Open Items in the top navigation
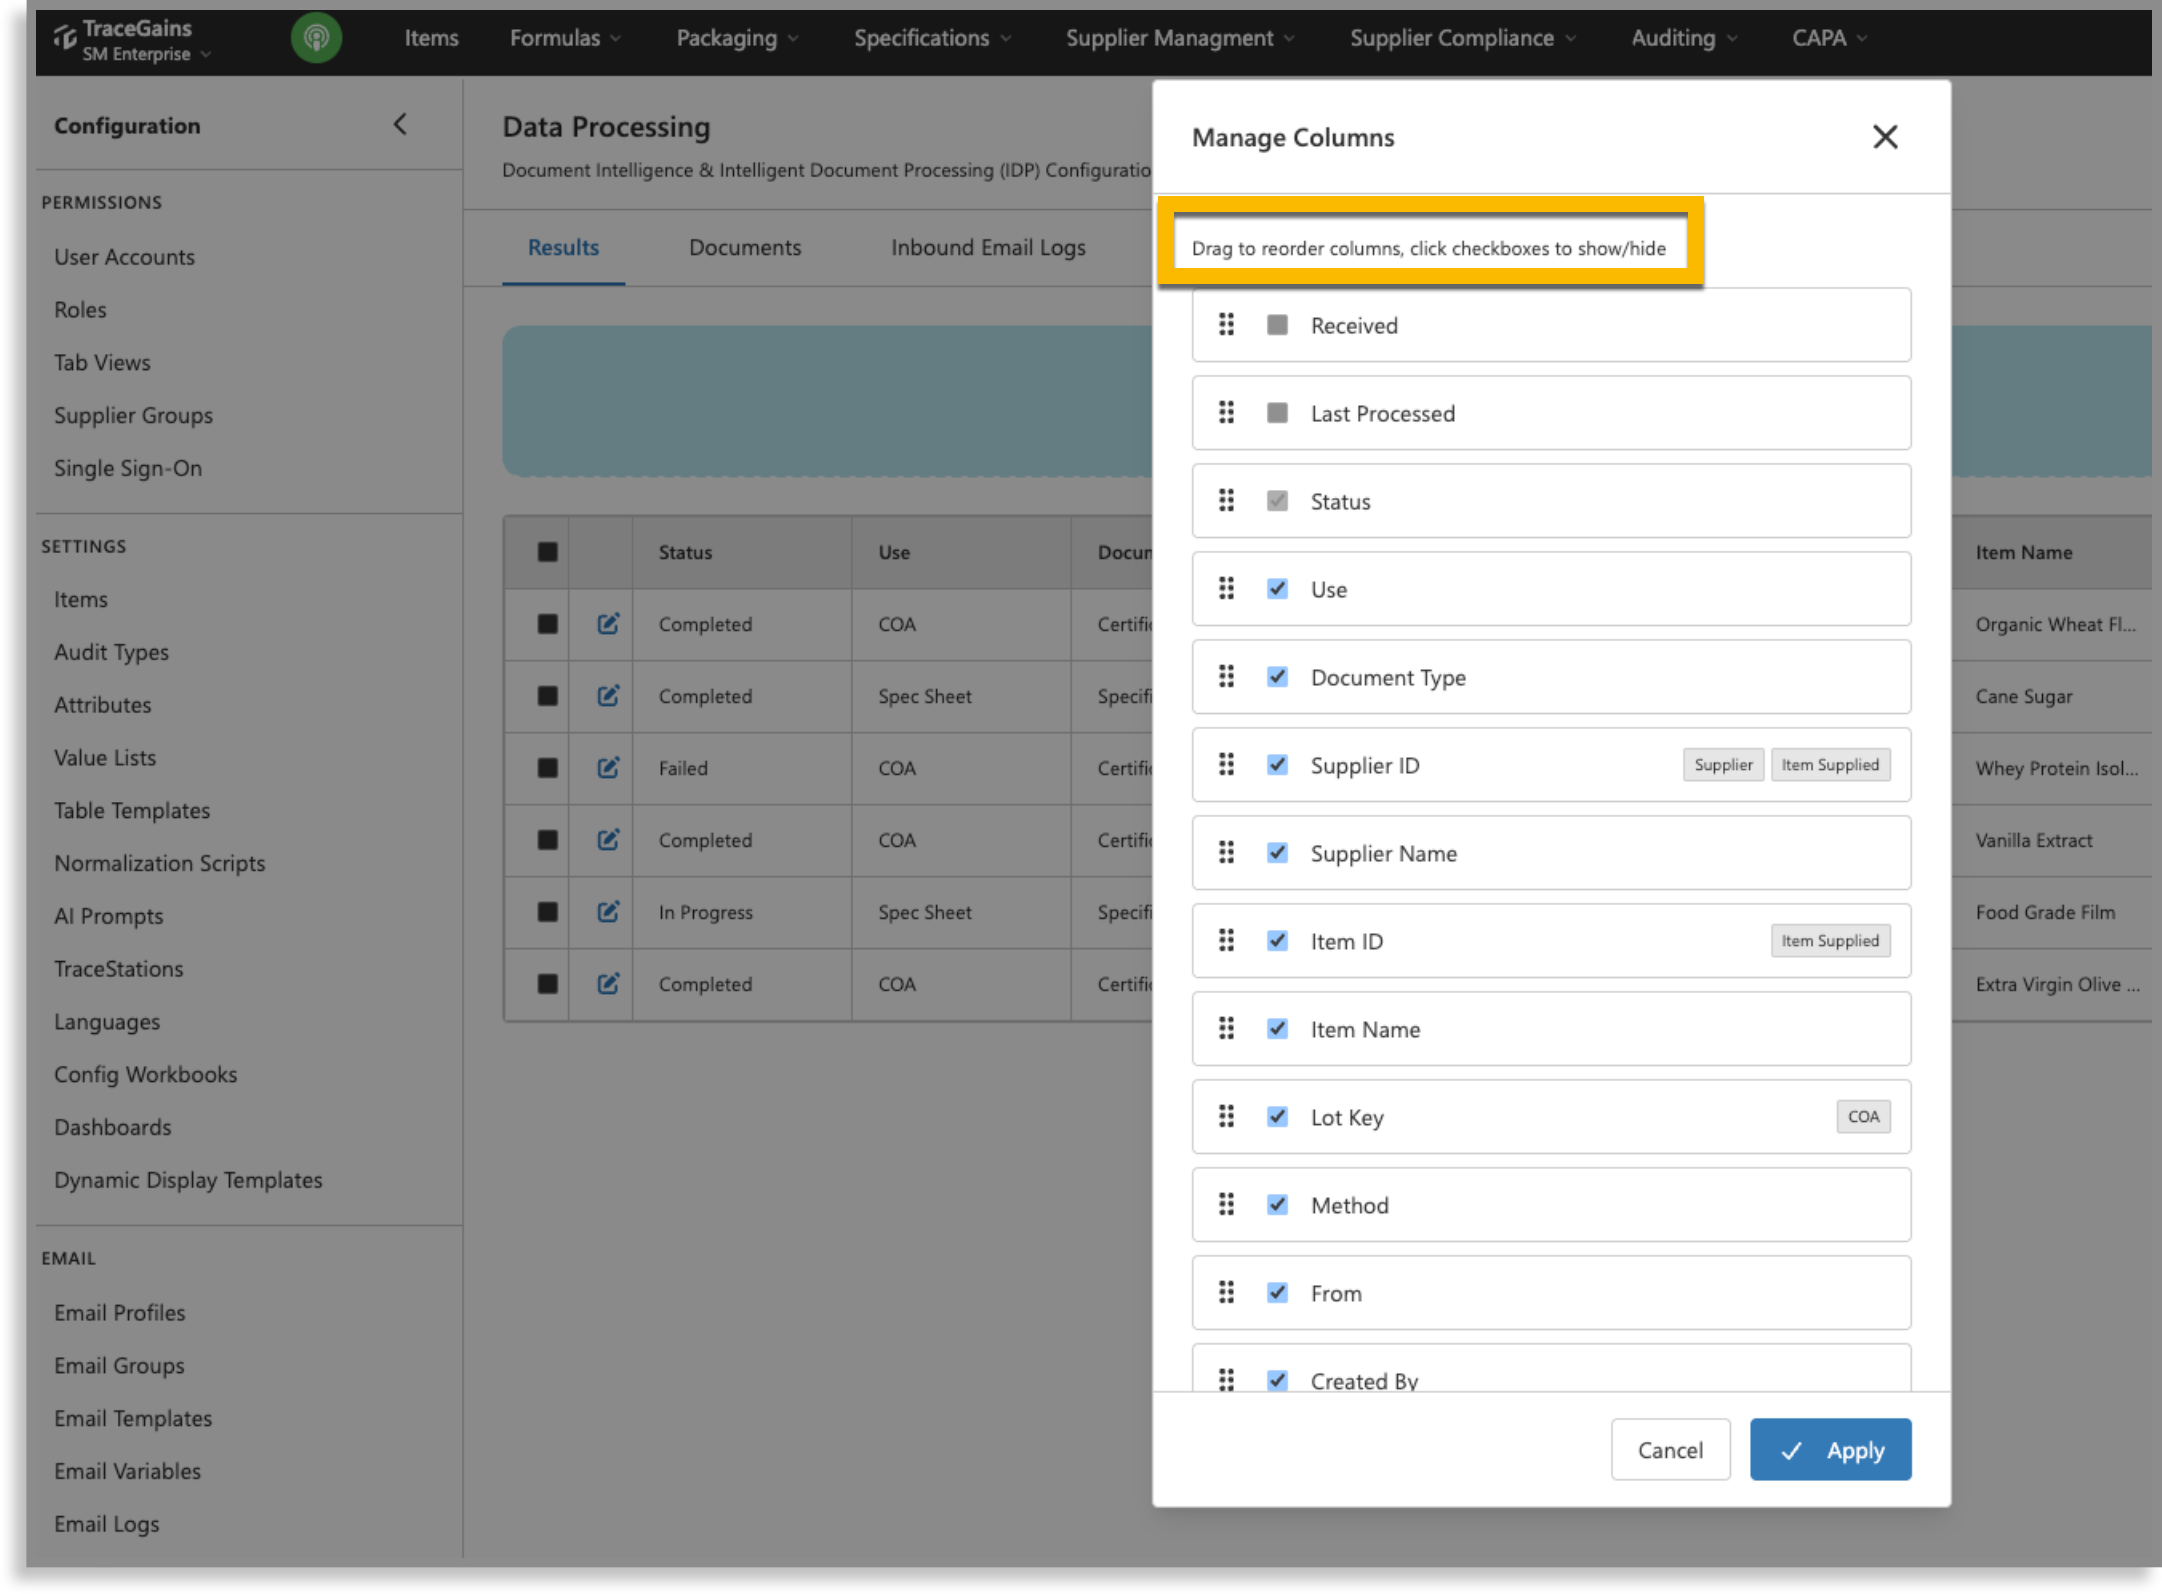The image size is (2162, 1594). pyautogui.click(x=431, y=38)
